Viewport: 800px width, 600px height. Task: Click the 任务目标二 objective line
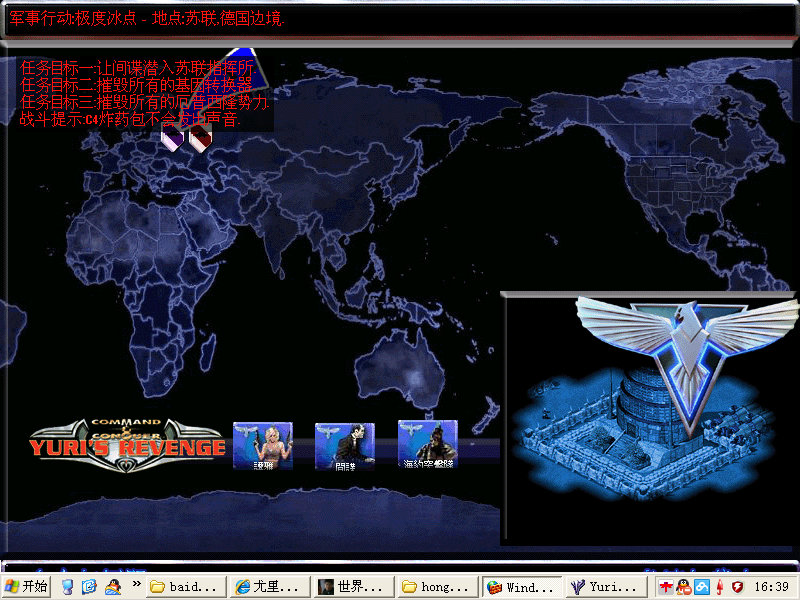point(137,85)
